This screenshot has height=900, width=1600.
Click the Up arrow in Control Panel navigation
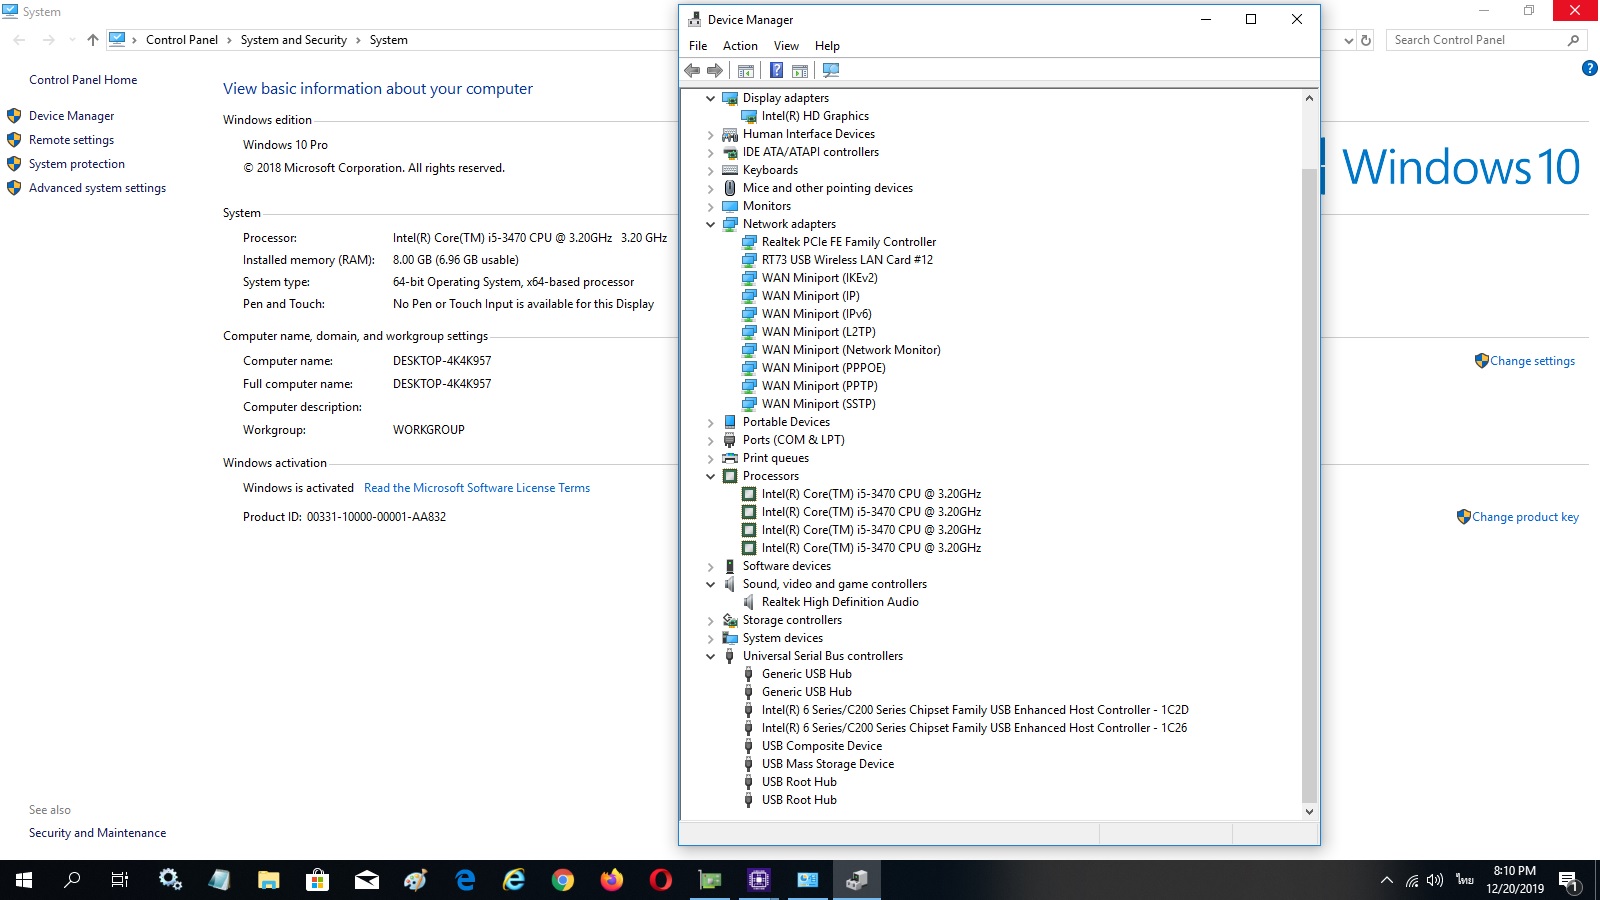point(93,40)
